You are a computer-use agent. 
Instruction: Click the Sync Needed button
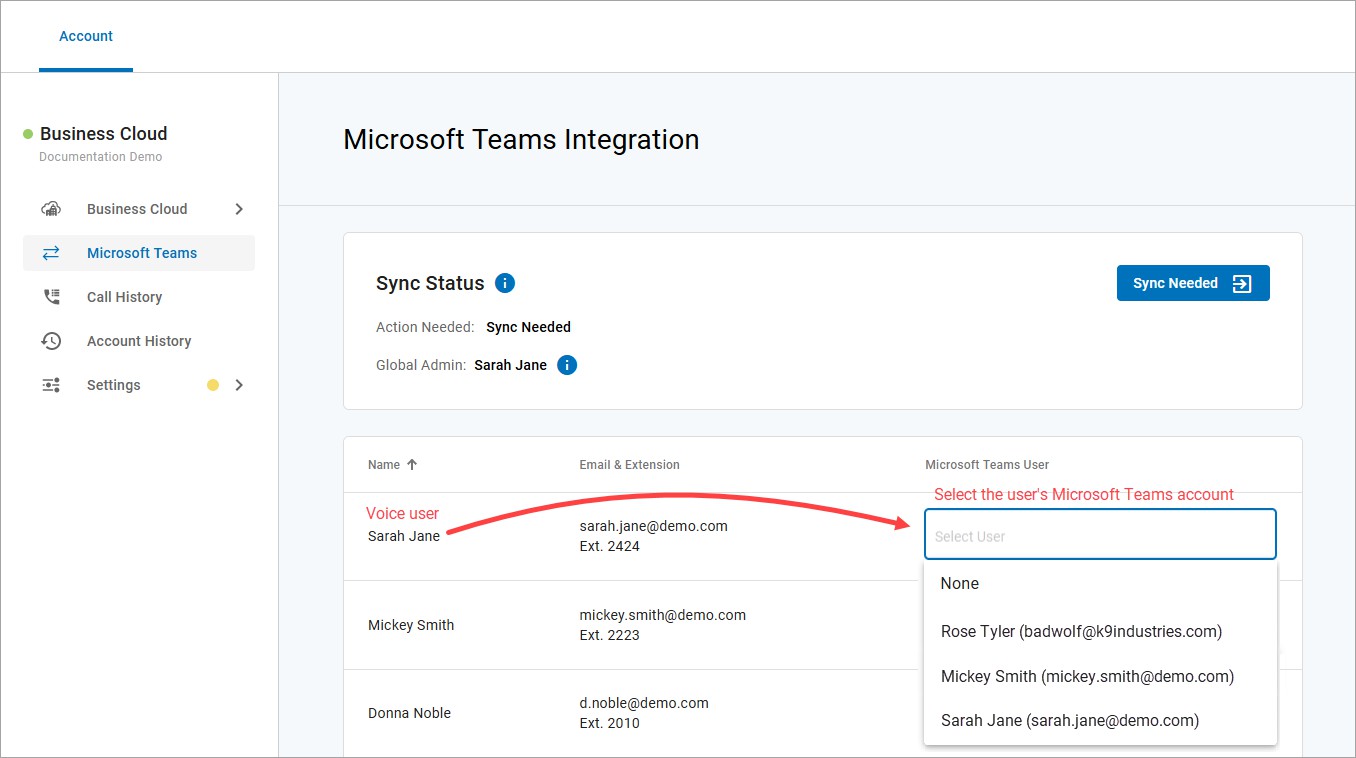coord(1193,283)
